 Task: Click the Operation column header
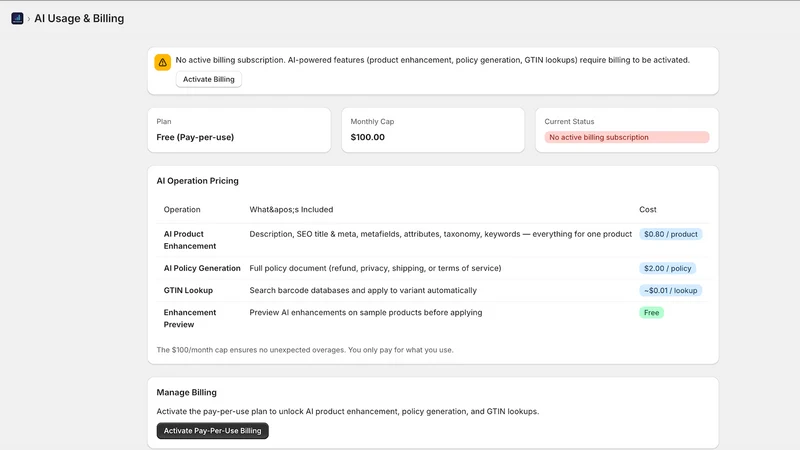click(x=182, y=210)
